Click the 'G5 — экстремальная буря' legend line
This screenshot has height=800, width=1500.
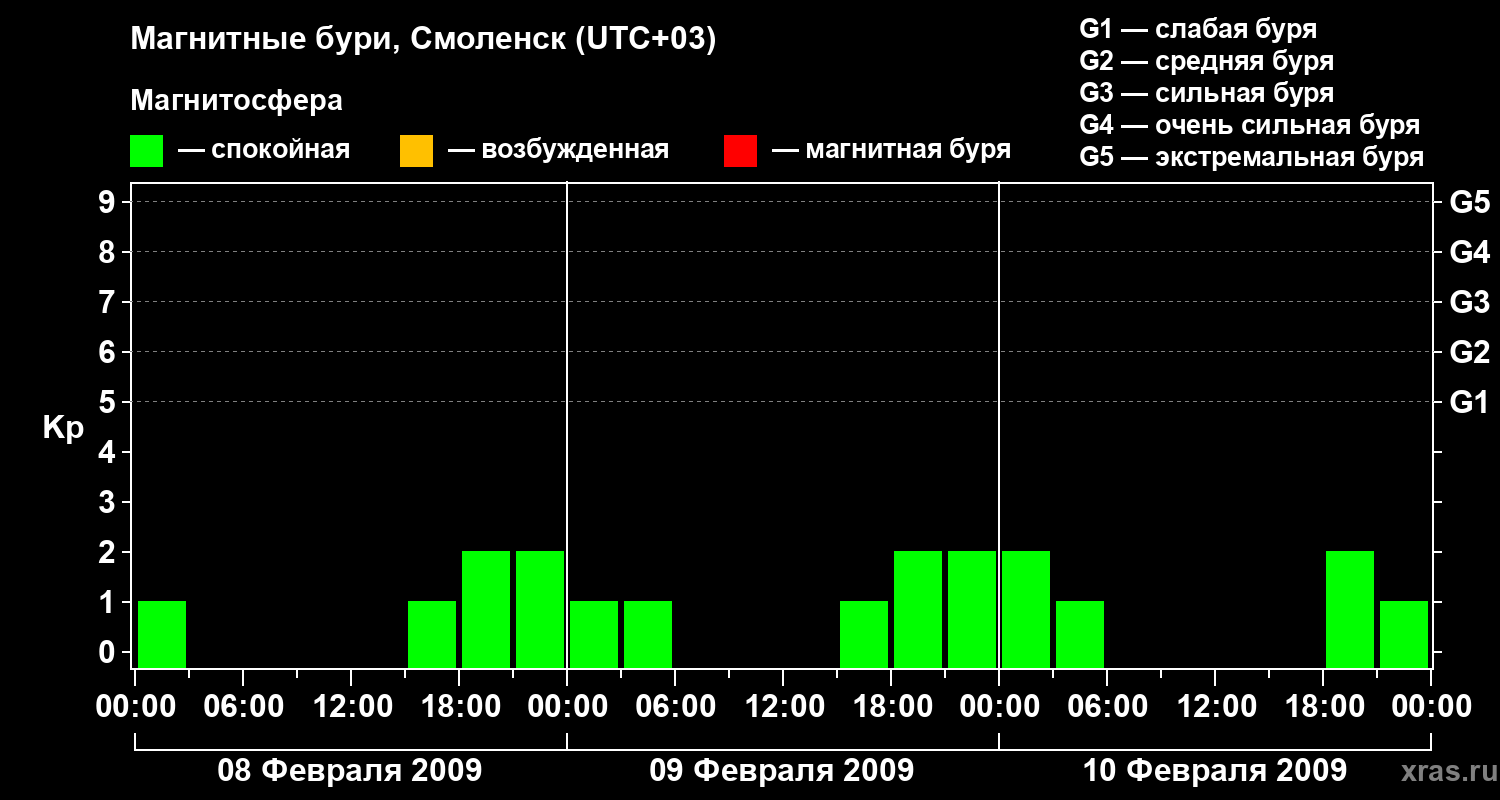click(x=1252, y=157)
